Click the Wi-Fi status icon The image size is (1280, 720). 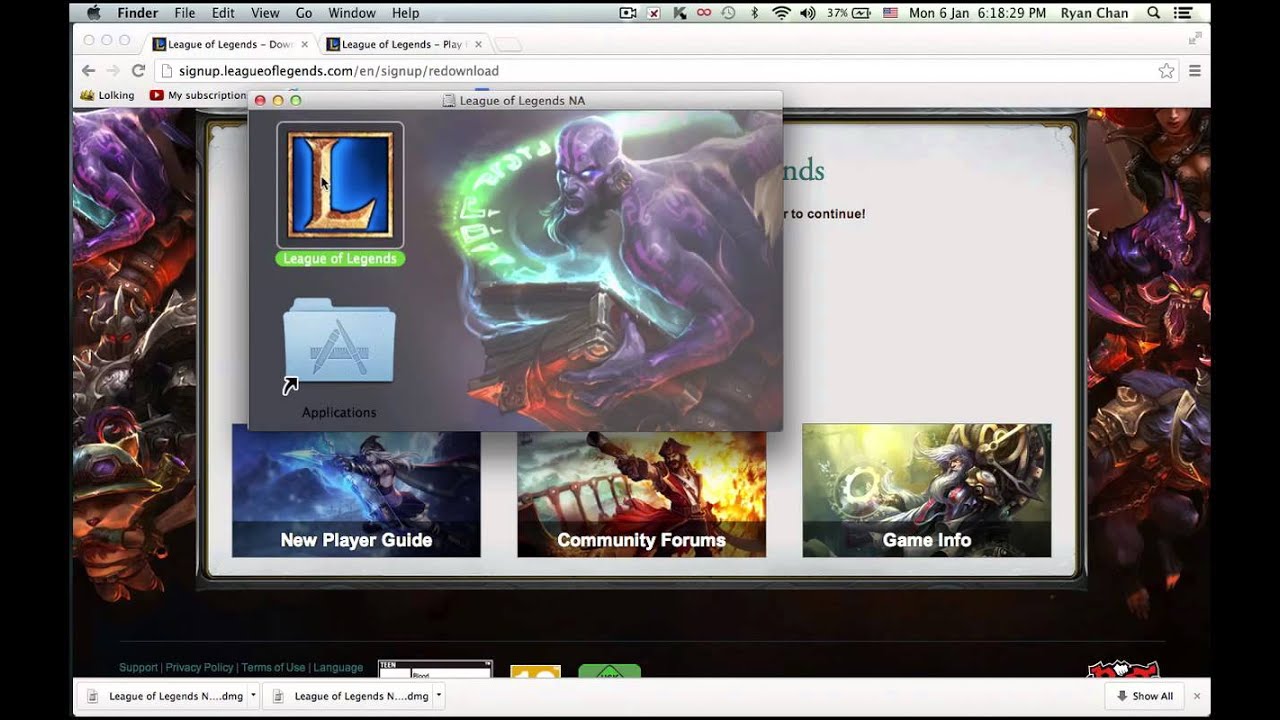click(781, 13)
